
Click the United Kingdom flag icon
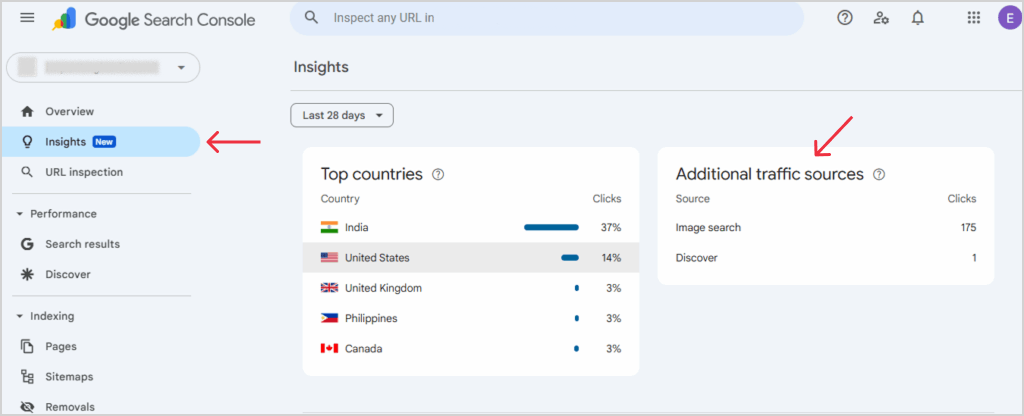[x=329, y=288]
